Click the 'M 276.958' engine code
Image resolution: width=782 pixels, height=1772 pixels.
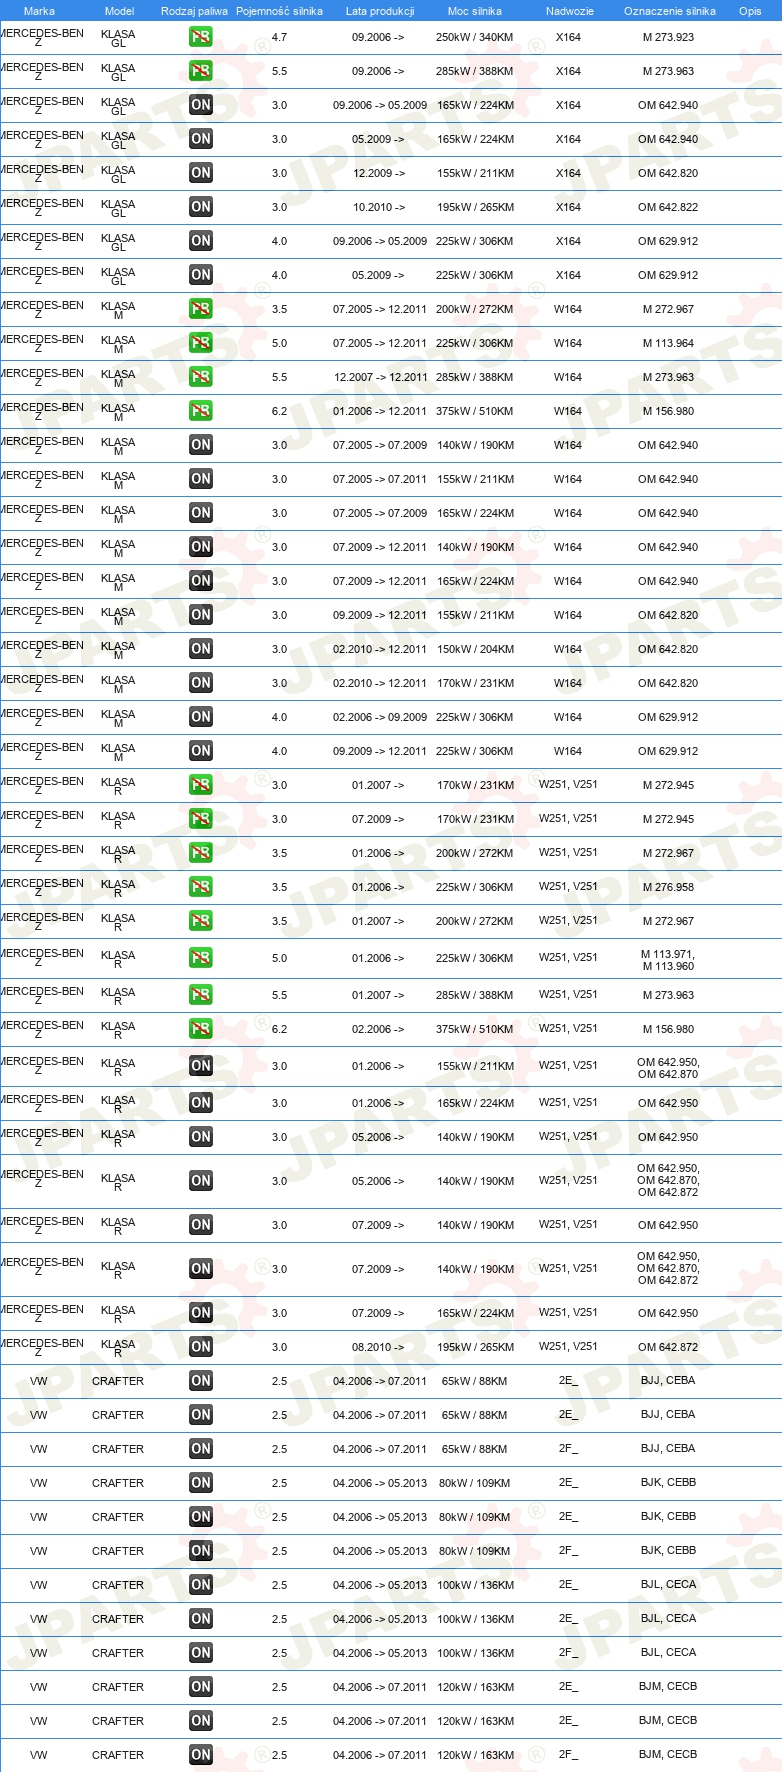pos(669,887)
